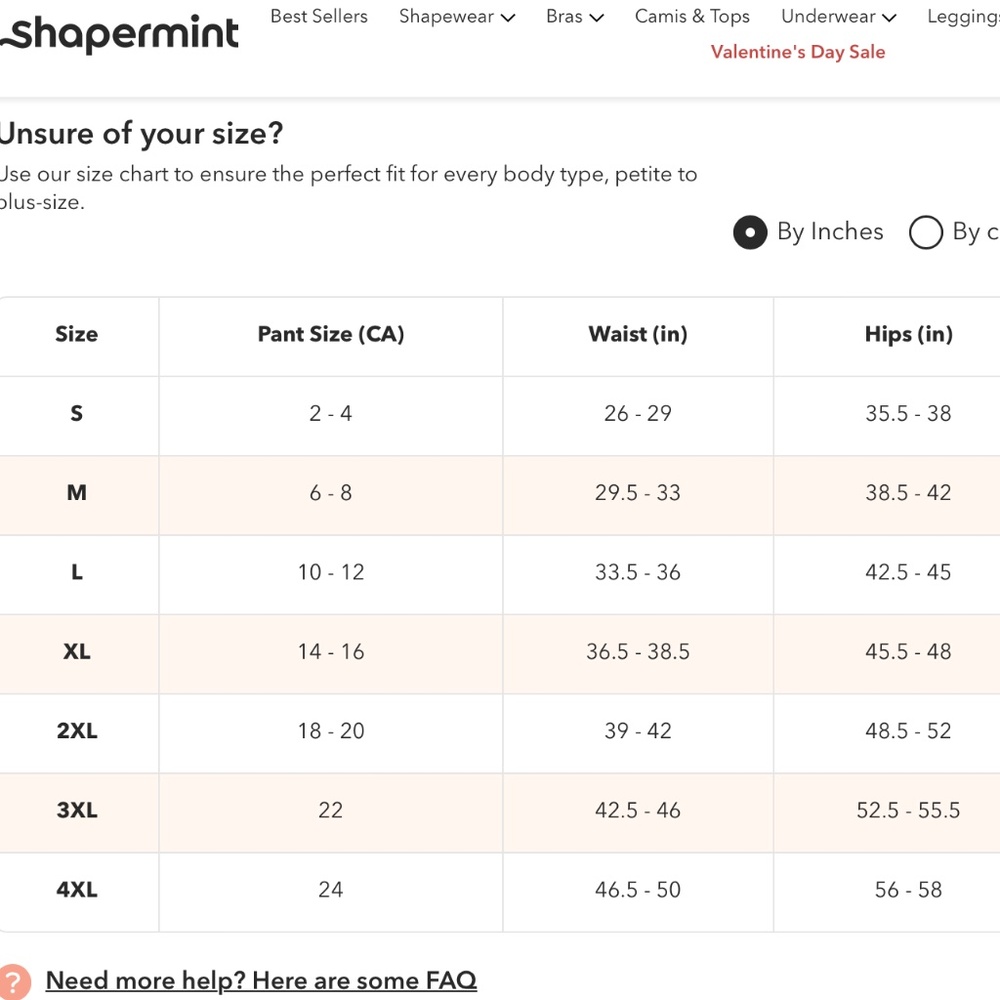The width and height of the screenshot is (1000, 1000).
Task: Click the Waist (in) column header
Action: 638,334
